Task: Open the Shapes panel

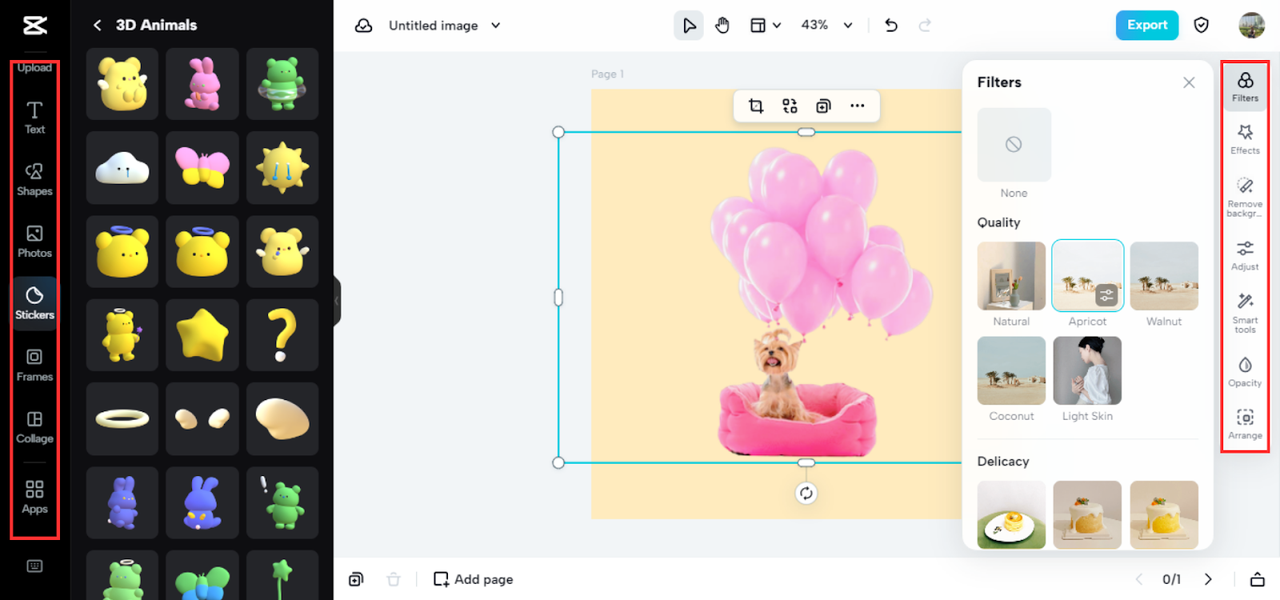Action: pos(35,179)
